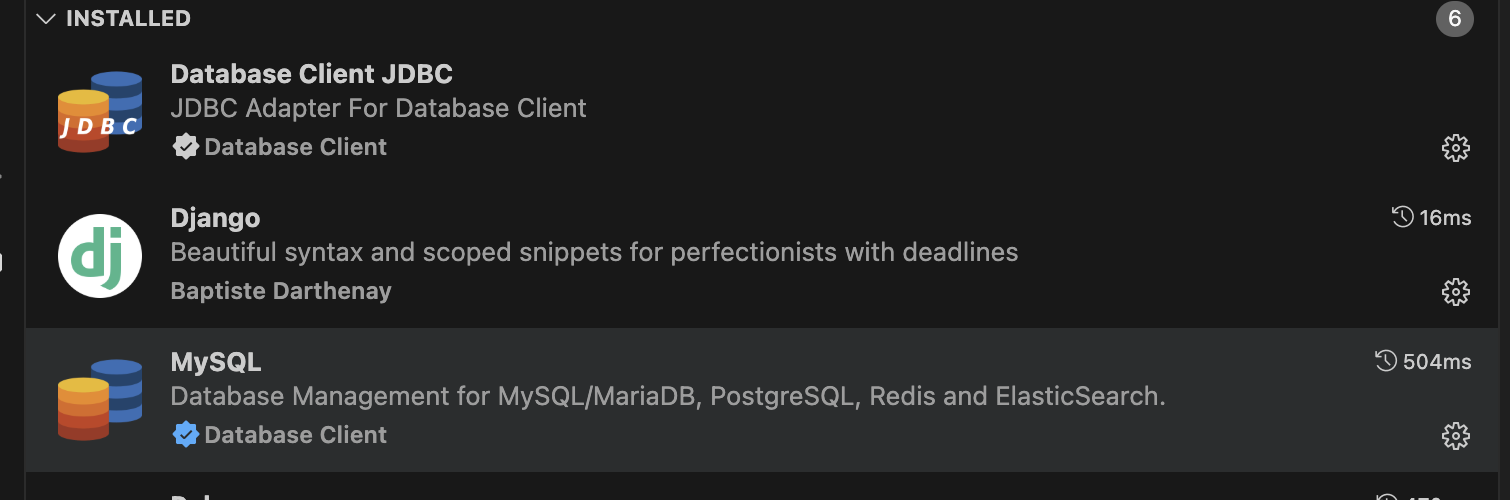
Task: Open the Django extension title
Action: point(215,218)
